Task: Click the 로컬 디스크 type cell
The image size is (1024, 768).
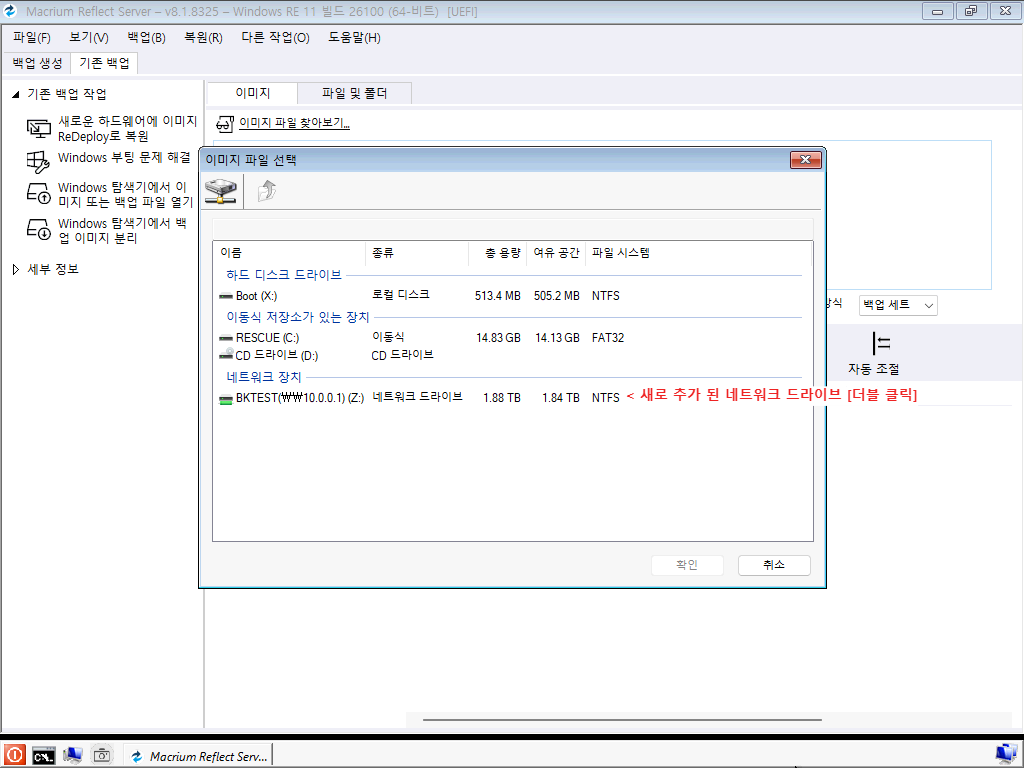Action: [401, 295]
